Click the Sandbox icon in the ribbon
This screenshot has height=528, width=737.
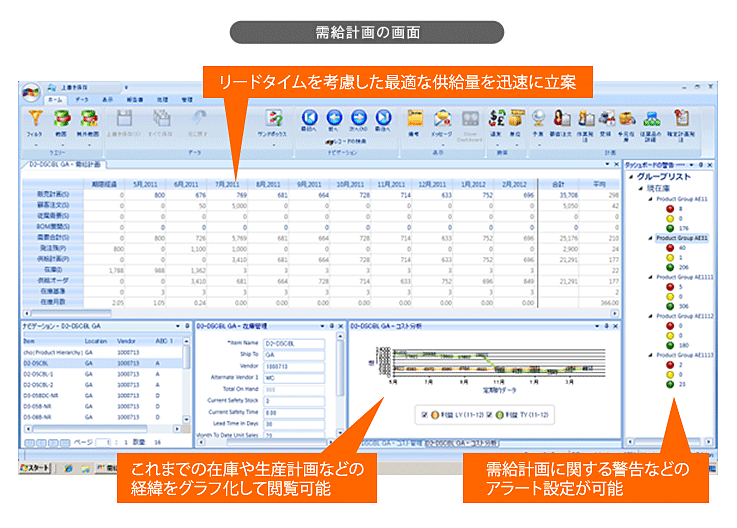pyautogui.click(x=270, y=119)
